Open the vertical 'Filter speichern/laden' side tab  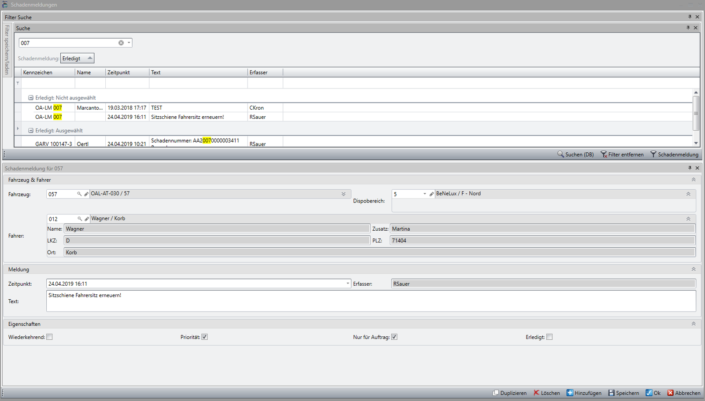6,50
